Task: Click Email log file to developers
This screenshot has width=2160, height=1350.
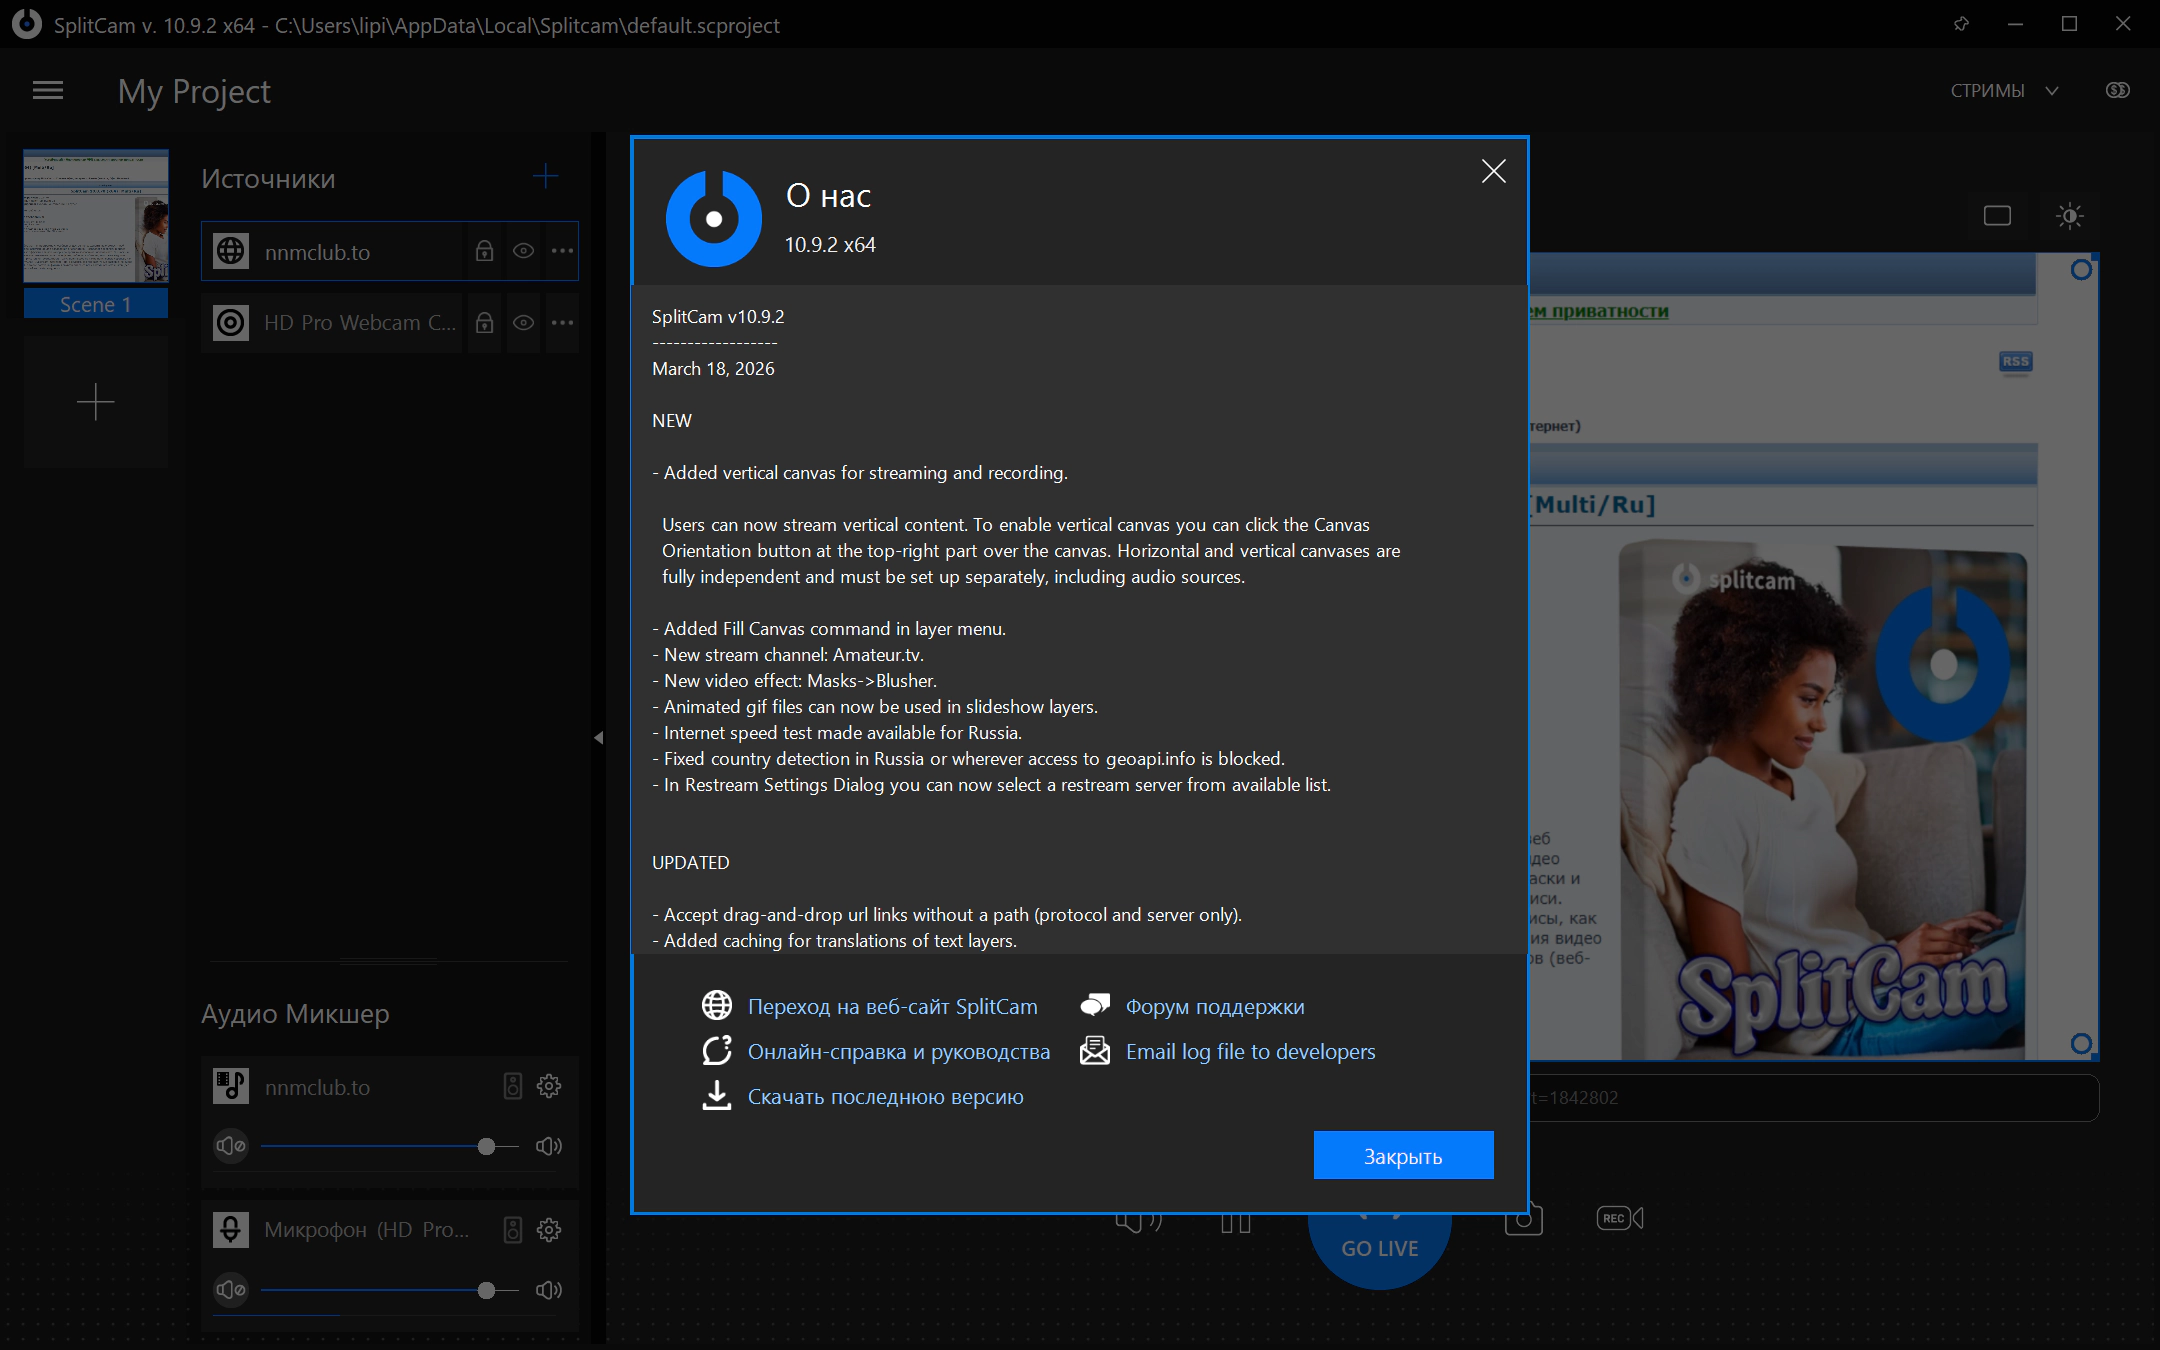Action: 1250,1051
